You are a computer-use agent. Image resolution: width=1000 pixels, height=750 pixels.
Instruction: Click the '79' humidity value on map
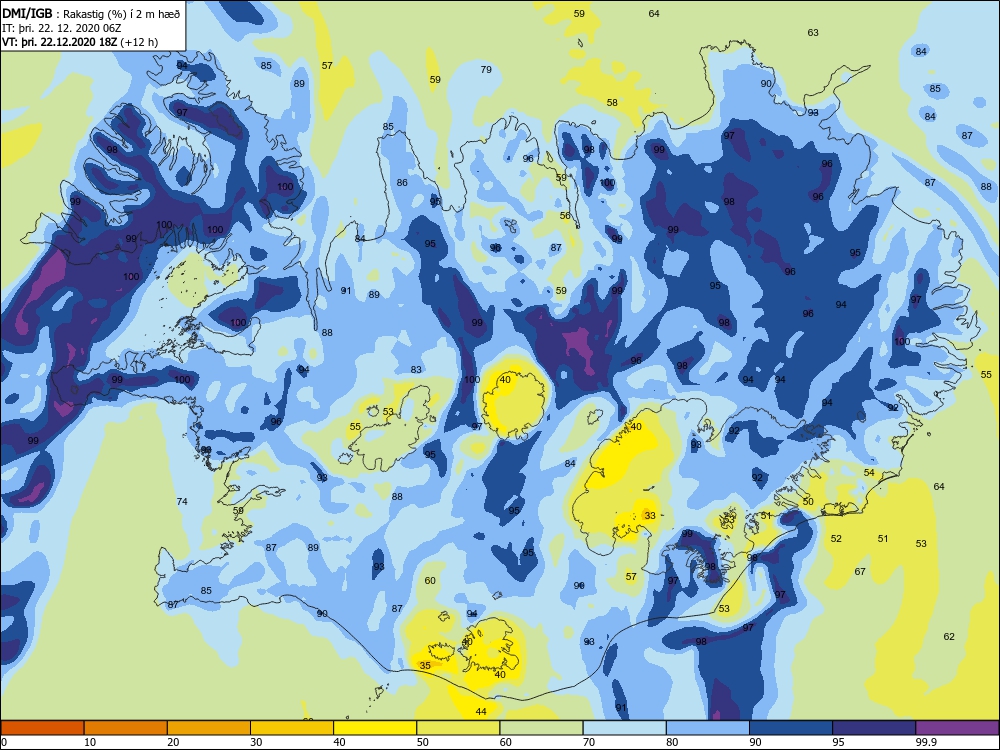click(x=486, y=70)
